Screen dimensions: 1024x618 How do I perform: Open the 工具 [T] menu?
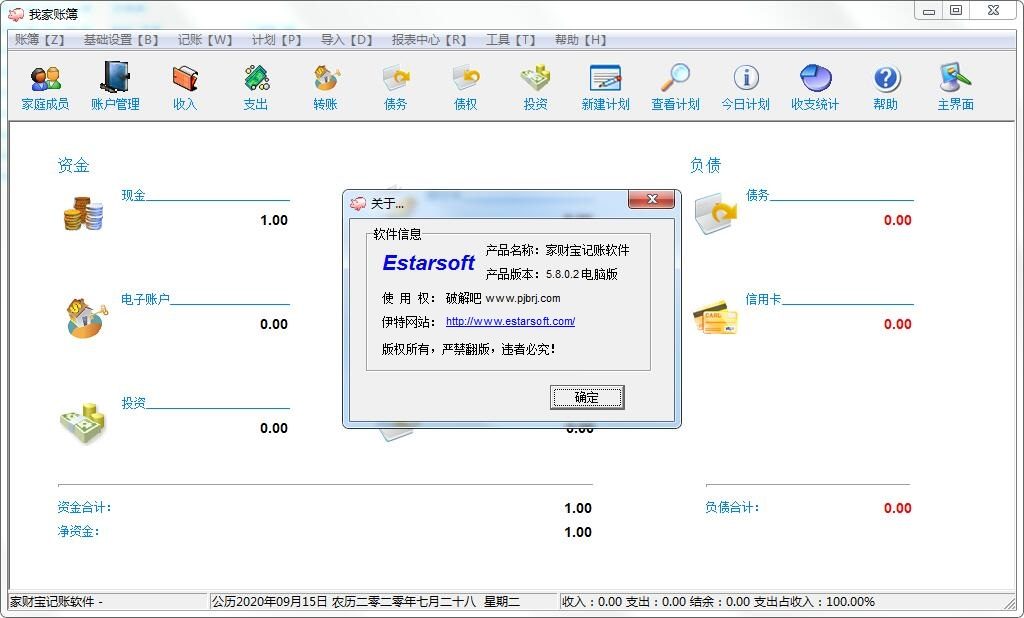[510, 40]
